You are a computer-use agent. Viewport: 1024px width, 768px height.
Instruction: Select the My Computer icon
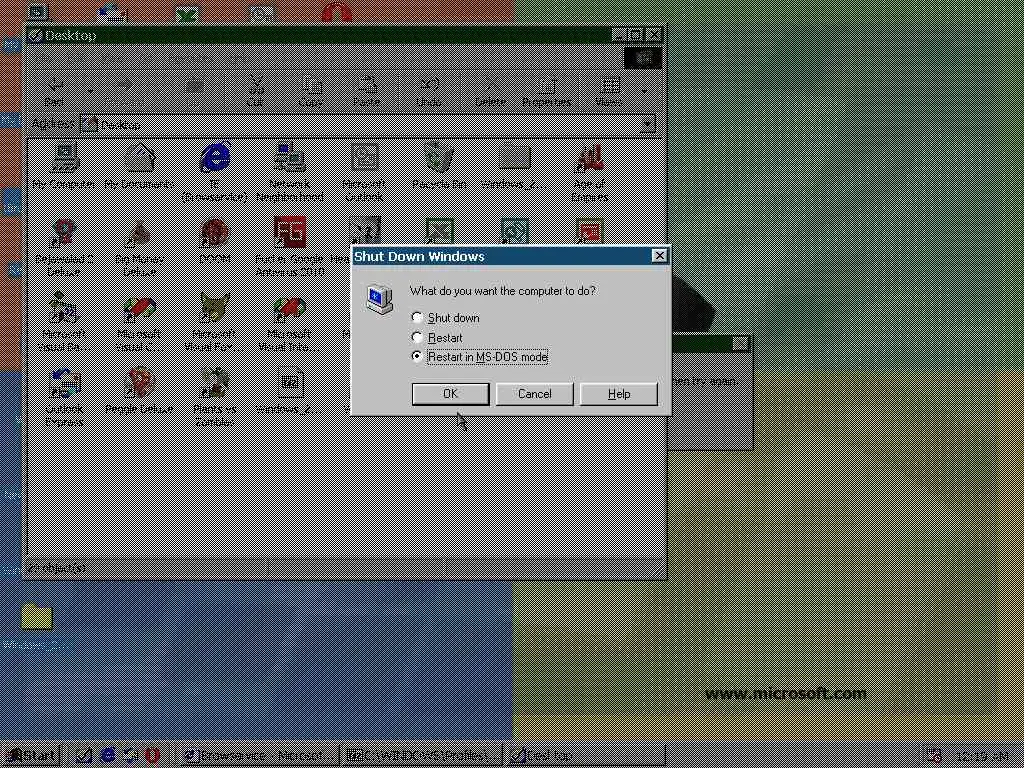pos(64,167)
